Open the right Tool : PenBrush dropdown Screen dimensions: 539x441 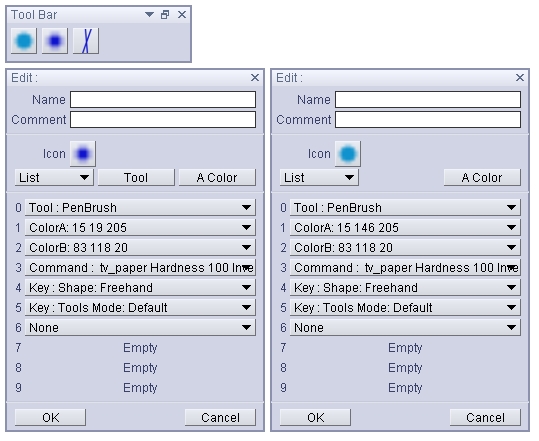[x=405, y=208]
